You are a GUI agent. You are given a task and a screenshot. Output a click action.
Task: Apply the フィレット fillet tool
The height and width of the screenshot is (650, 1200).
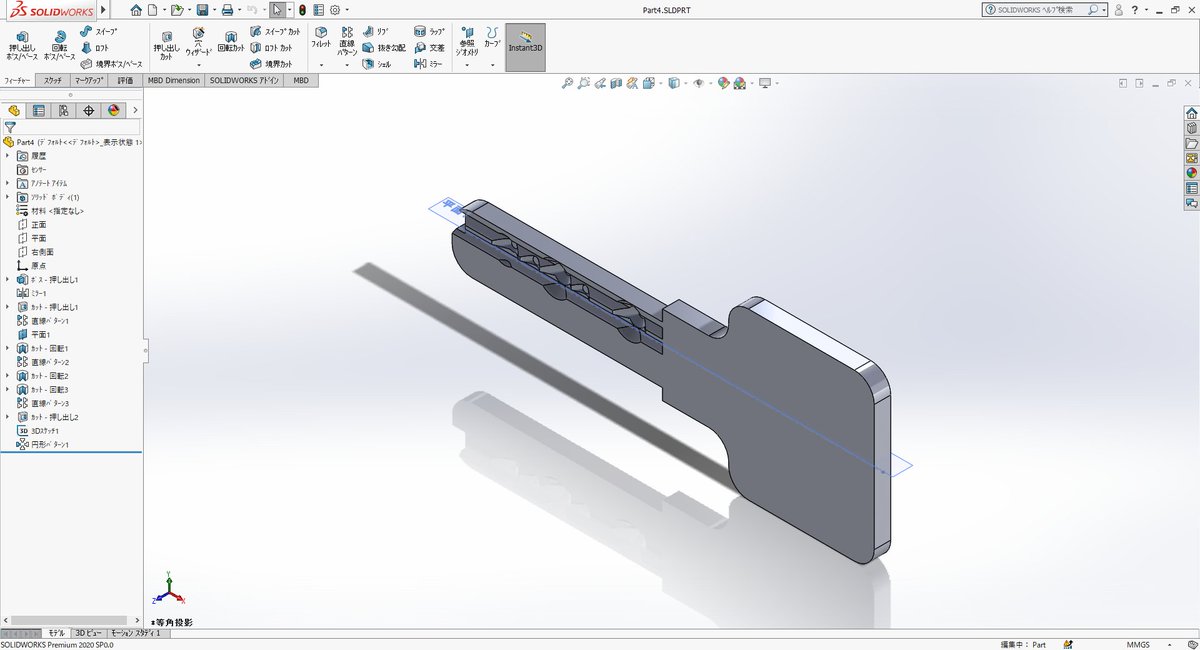(321, 38)
